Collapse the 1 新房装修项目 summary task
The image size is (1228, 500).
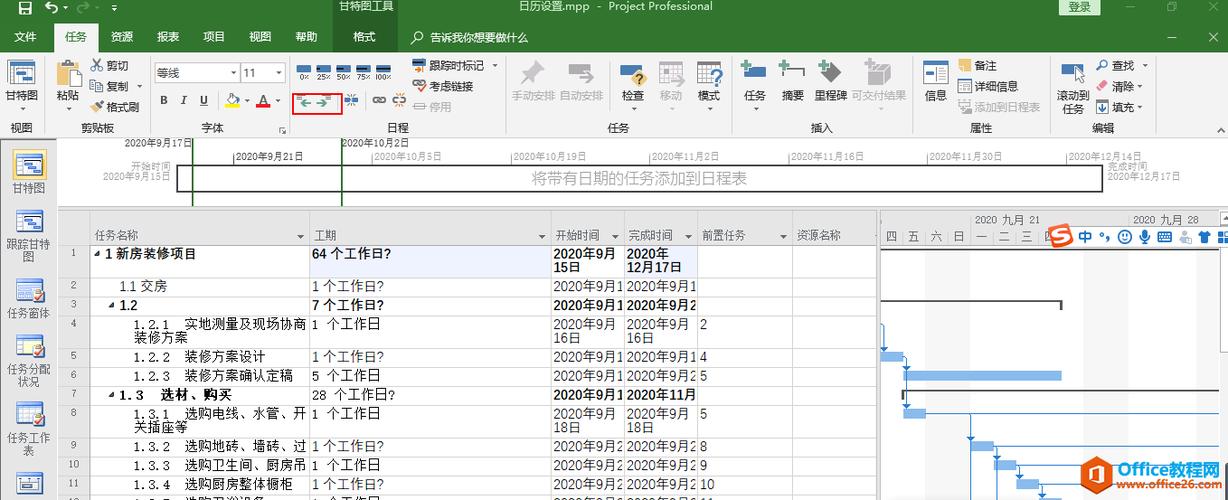point(98,254)
